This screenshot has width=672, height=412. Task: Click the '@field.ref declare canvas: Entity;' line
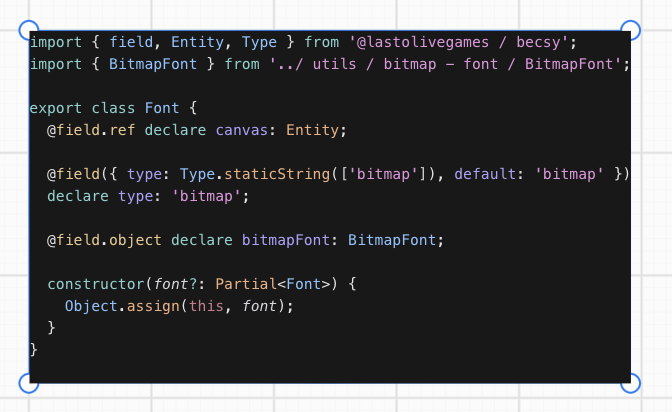point(197,130)
